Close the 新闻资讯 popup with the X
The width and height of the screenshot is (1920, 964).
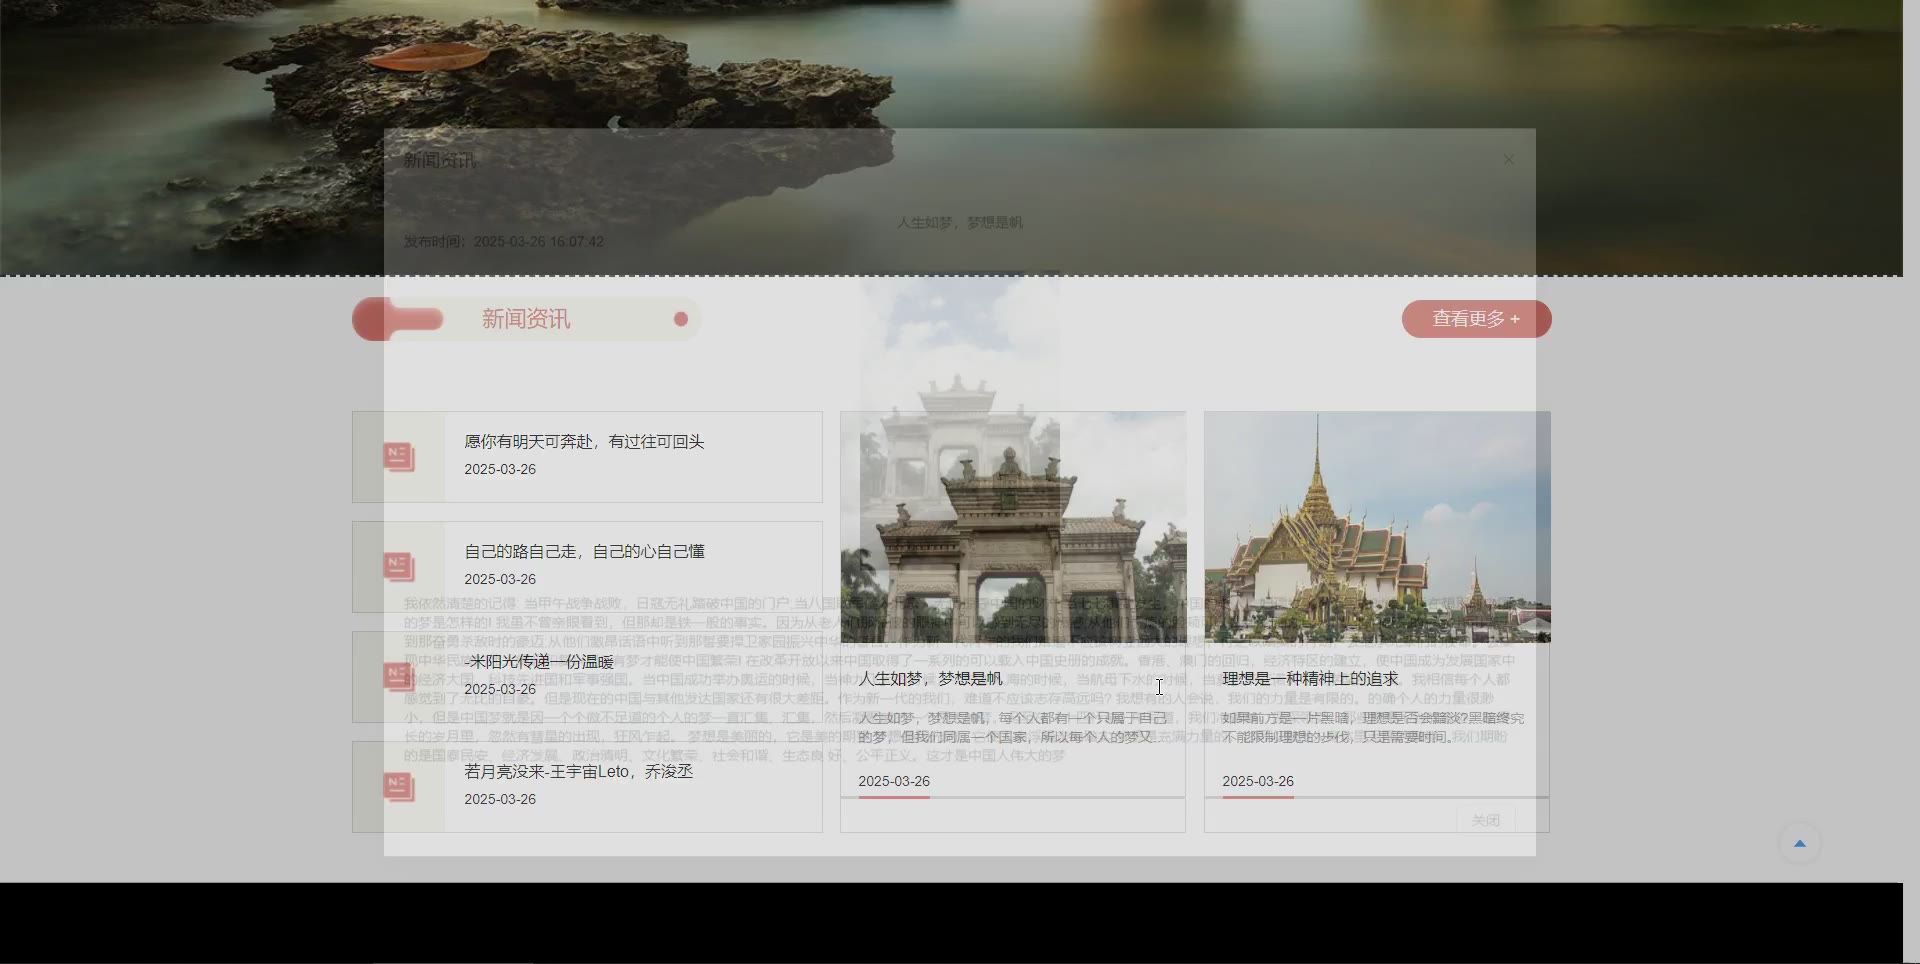(1509, 160)
